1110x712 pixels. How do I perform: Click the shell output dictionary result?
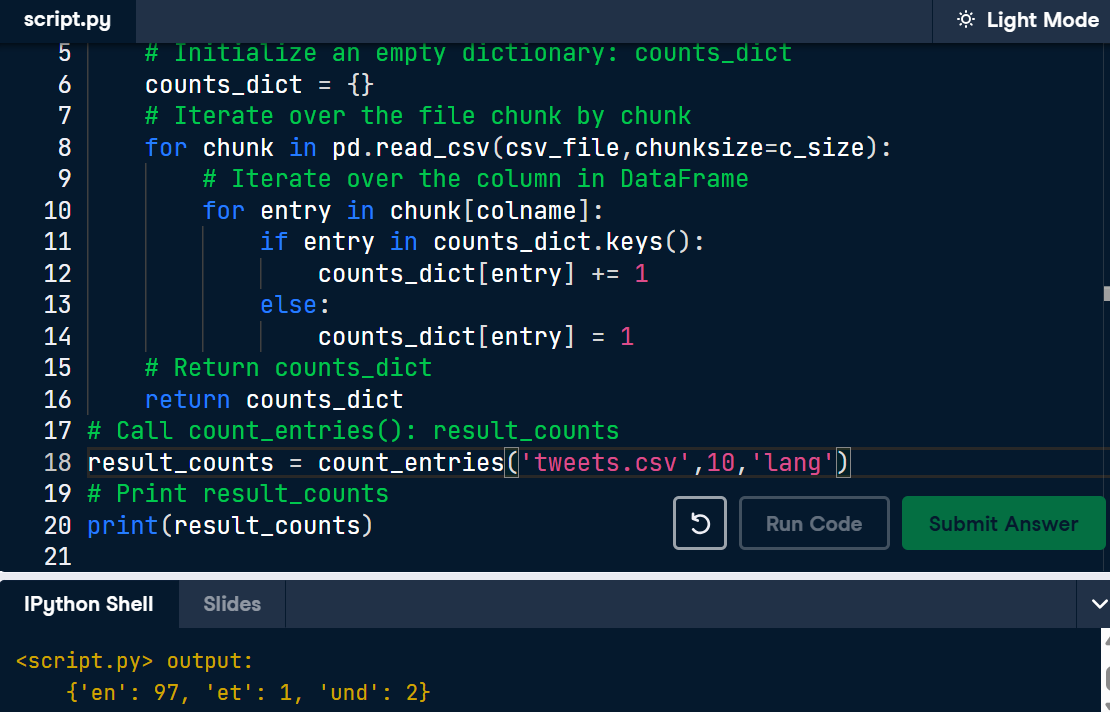248,692
